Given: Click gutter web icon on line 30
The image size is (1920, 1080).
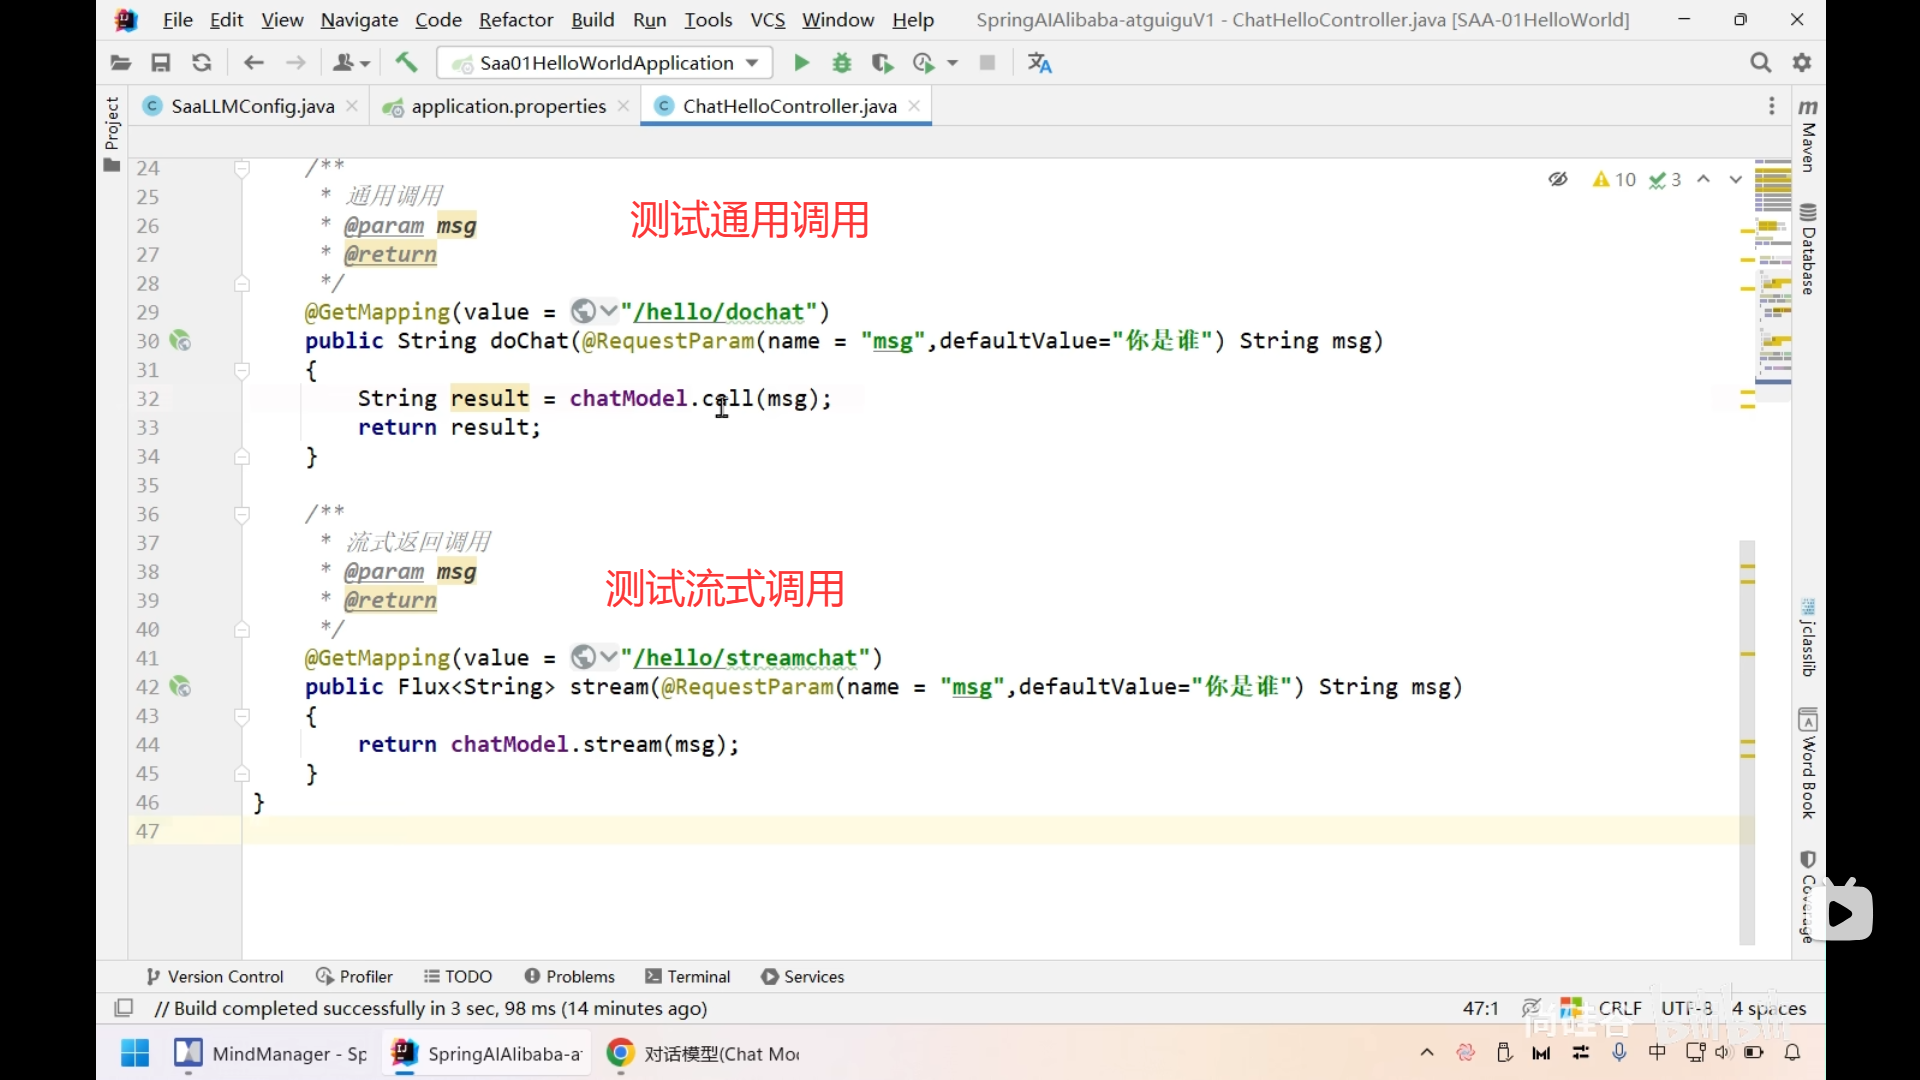Looking at the screenshot, I should (x=180, y=341).
